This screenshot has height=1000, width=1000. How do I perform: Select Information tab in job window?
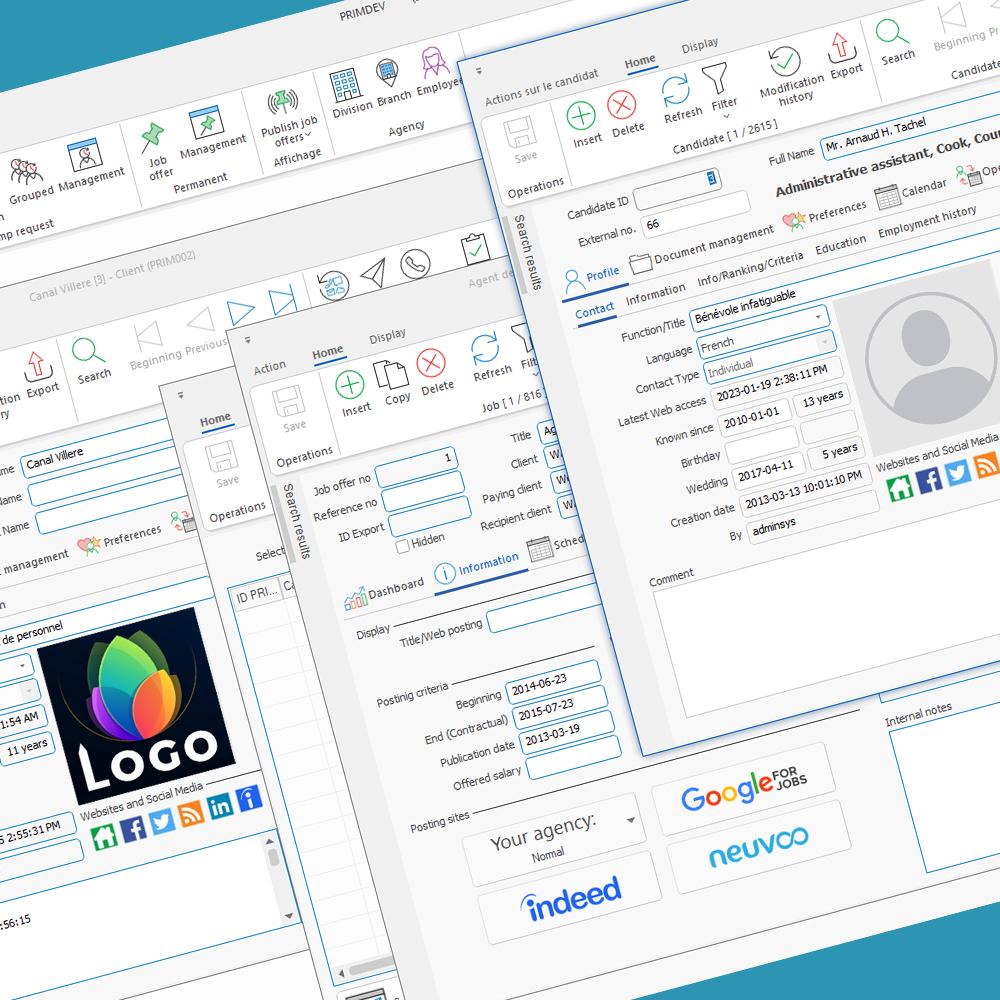(x=477, y=568)
